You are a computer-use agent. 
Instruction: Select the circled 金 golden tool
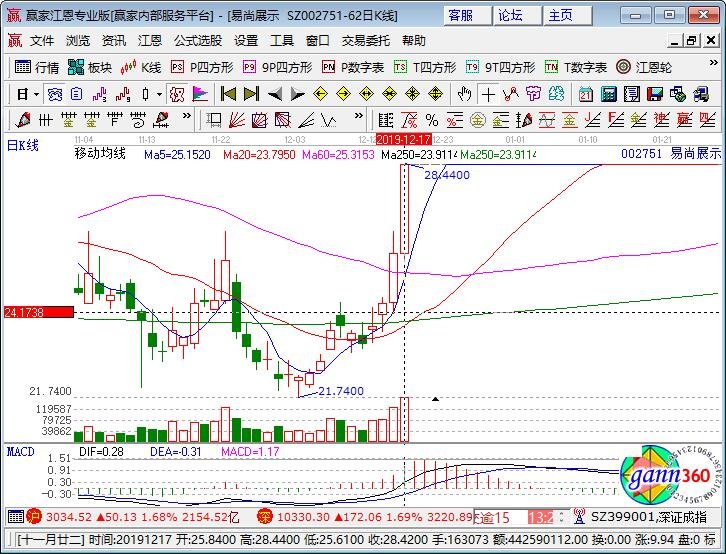pos(478,121)
